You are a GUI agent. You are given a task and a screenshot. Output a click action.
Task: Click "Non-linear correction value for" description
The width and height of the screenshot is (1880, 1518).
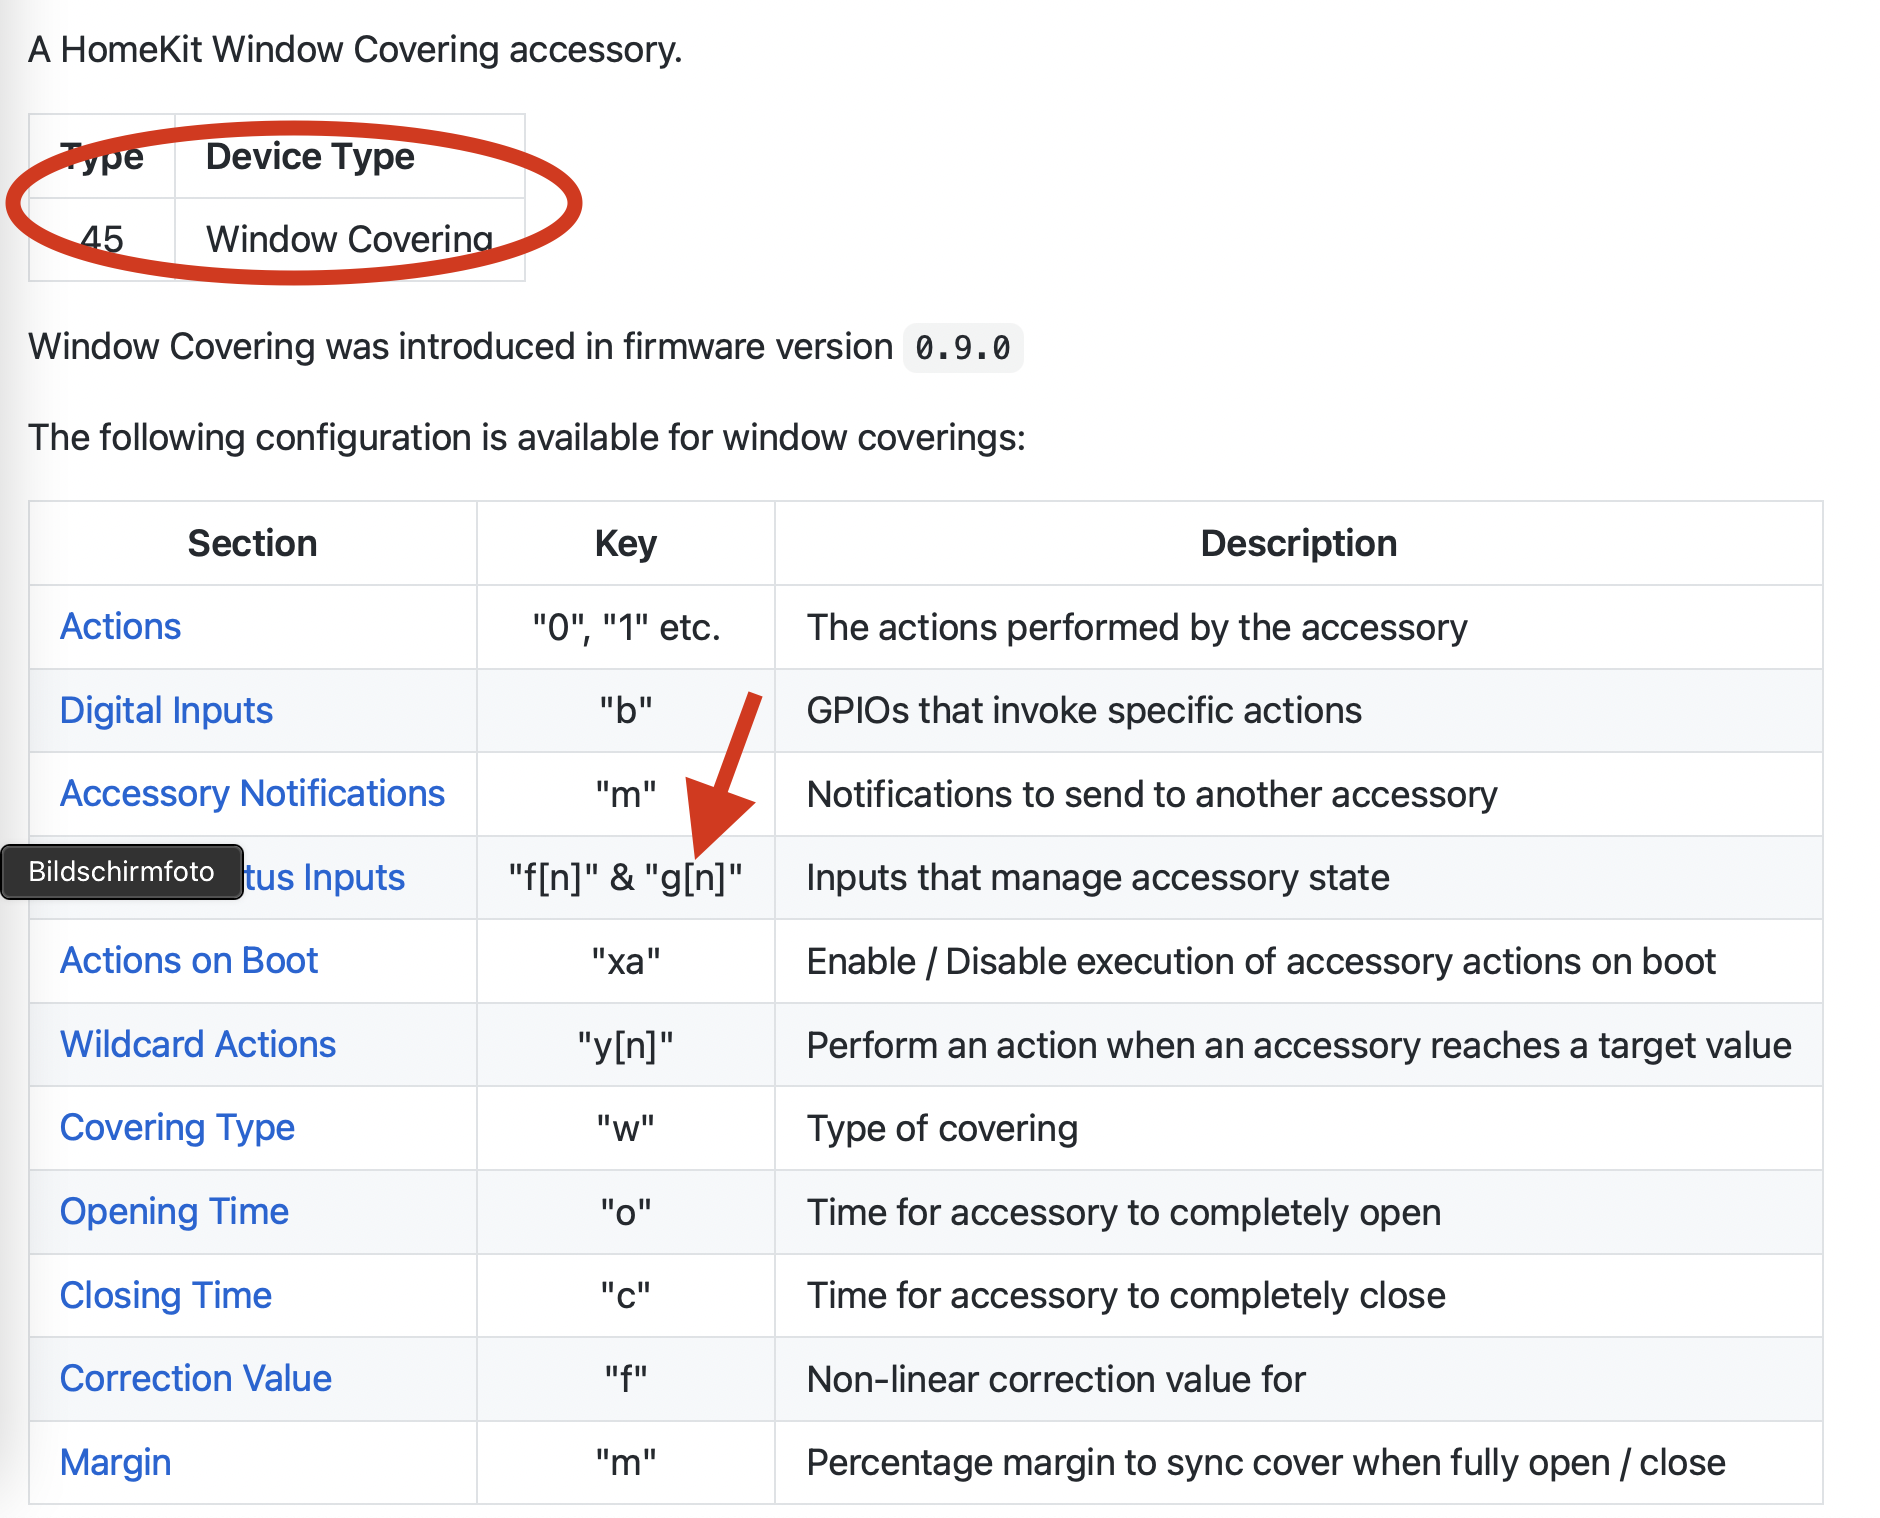1056,1380
